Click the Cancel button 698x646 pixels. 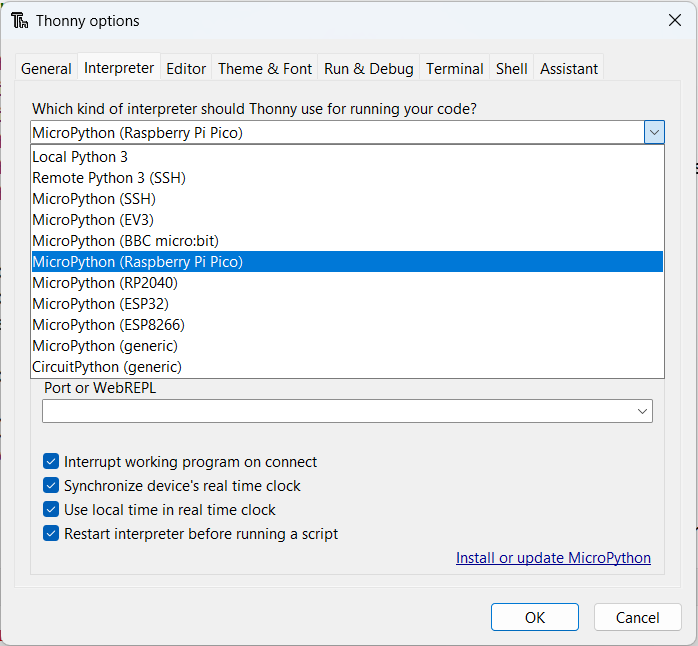point(637,617)
